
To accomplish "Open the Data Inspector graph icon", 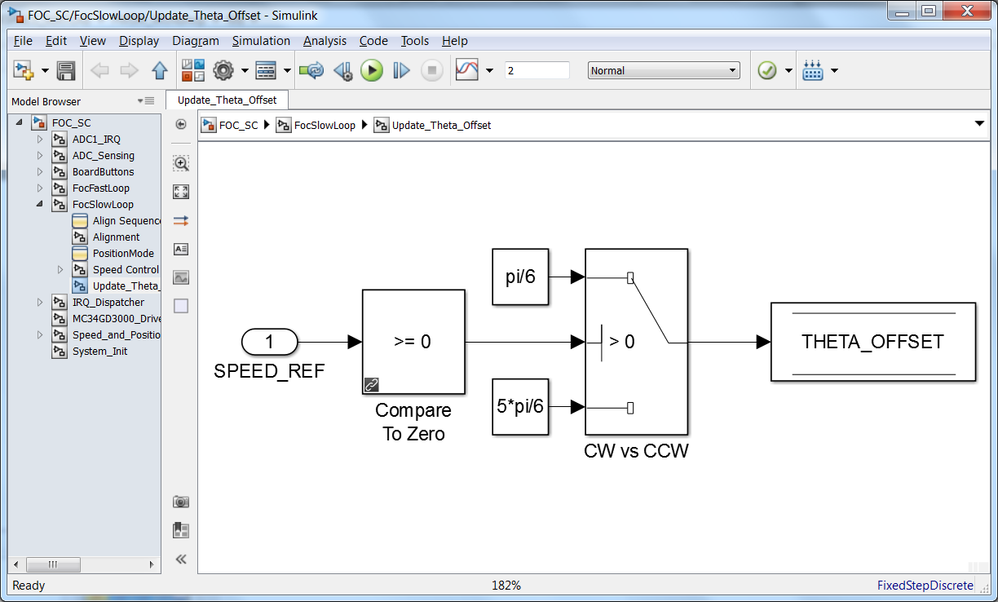I will click(x=467, y=70).
